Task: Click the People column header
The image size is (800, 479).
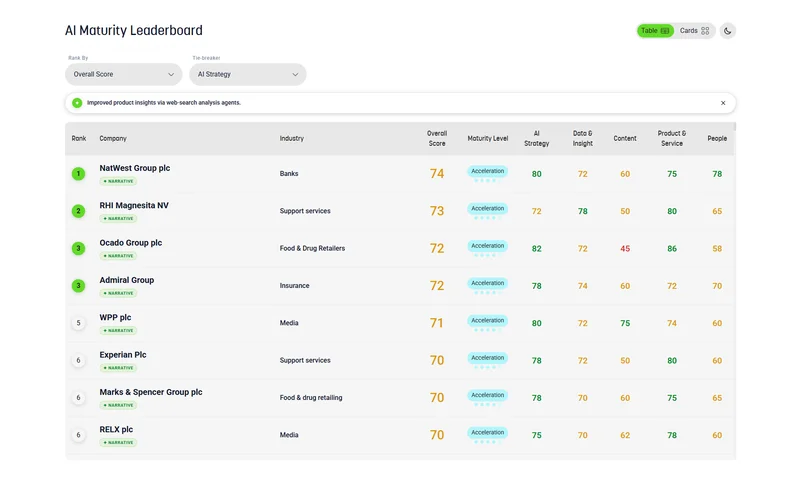Action: pos(717,138)
